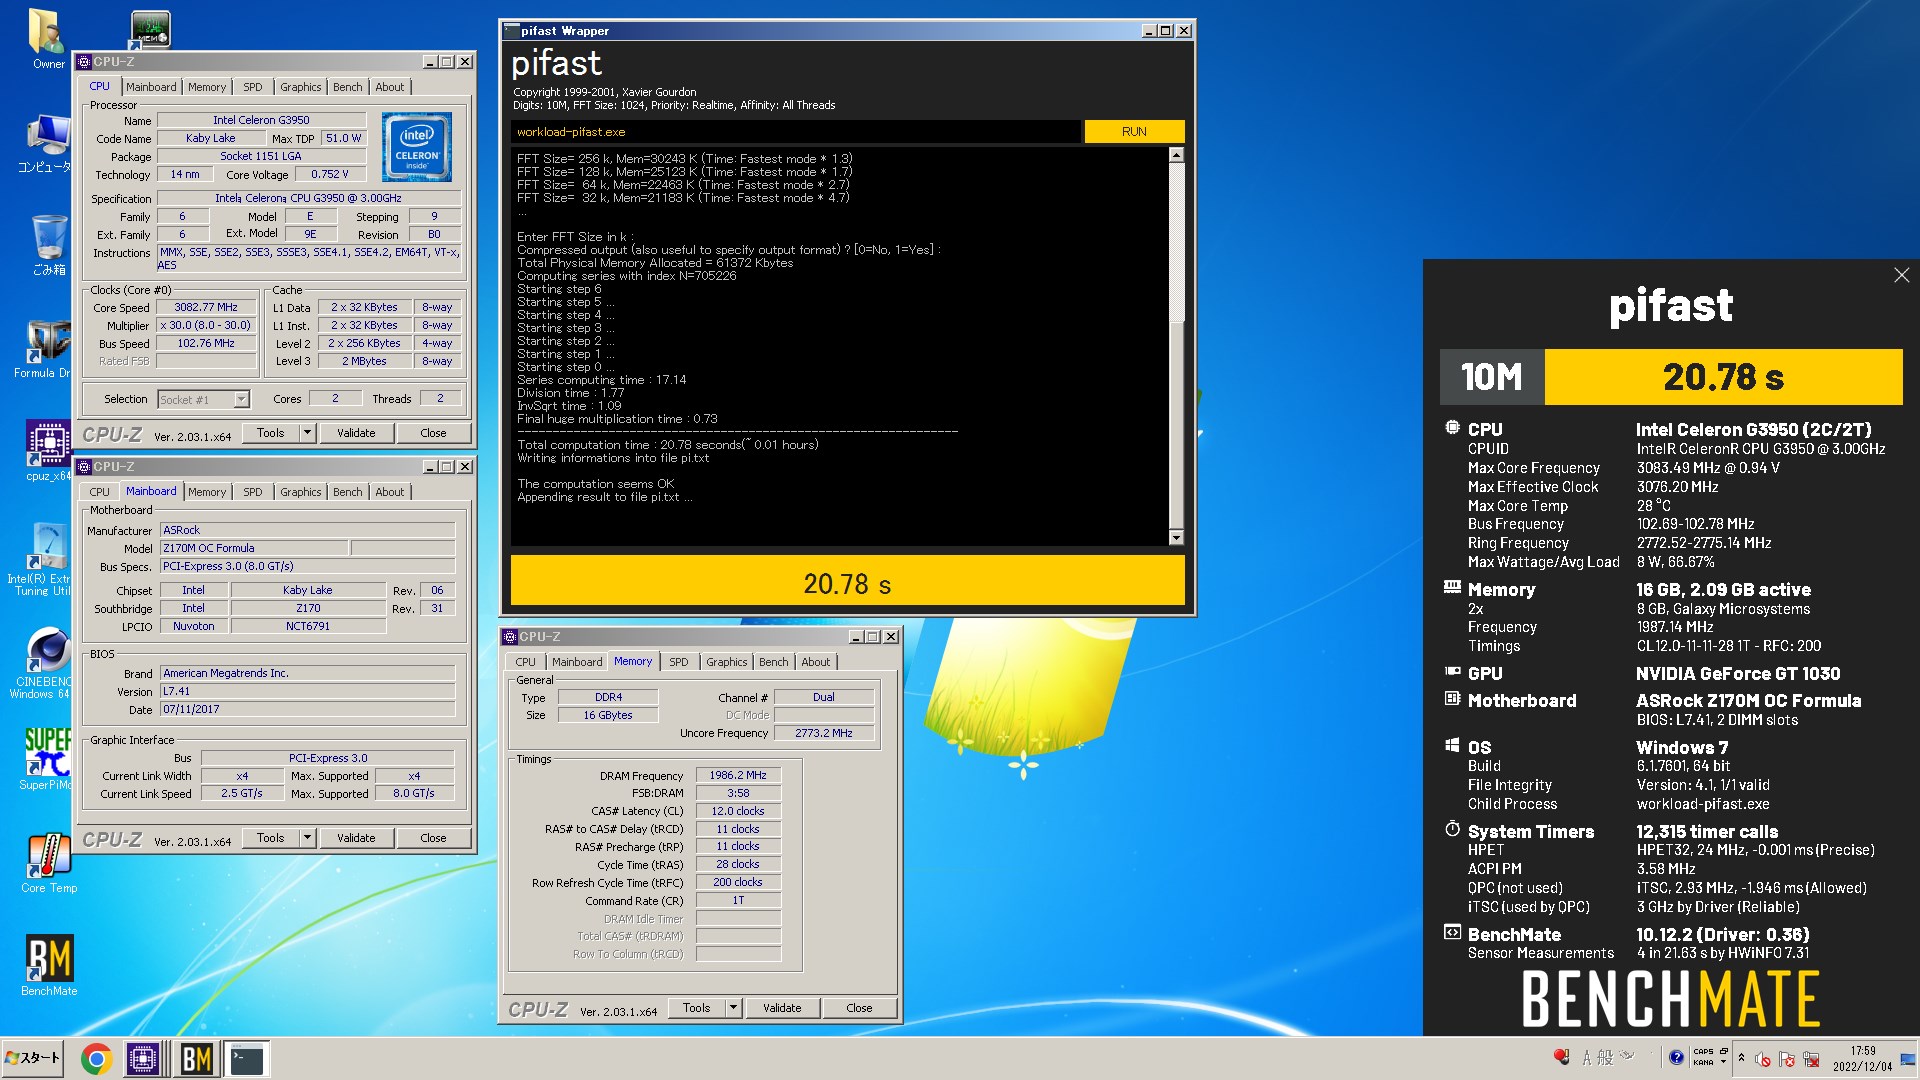The height and width of the screenshot is (1080, 1920).
Task: Switch to Mainboard tab in top CPU-Z window
Action: click(151, 87)
